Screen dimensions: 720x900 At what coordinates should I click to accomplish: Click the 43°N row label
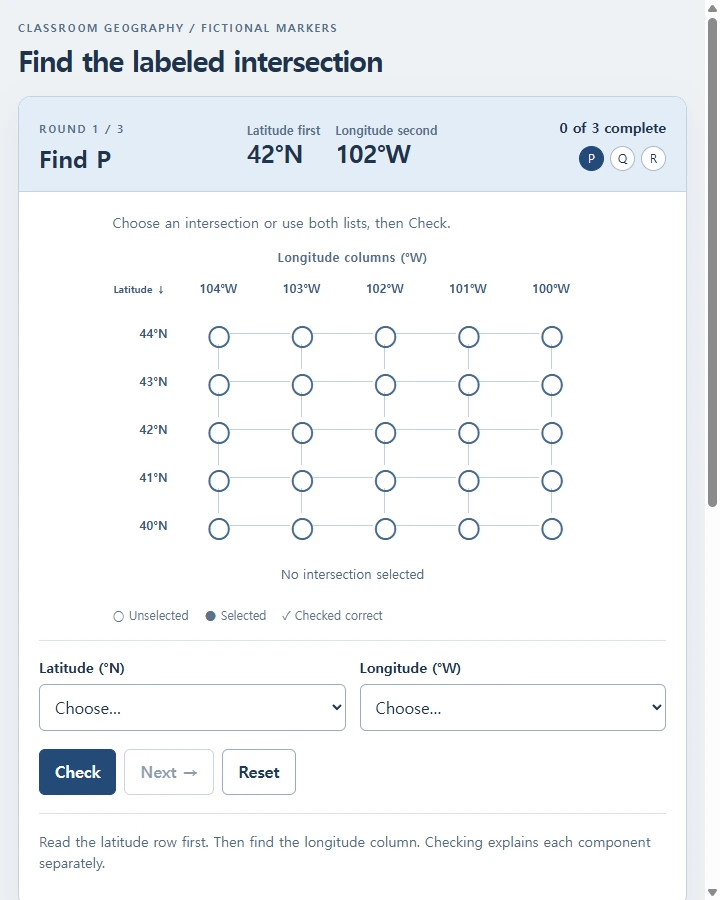tap(153, 382)
